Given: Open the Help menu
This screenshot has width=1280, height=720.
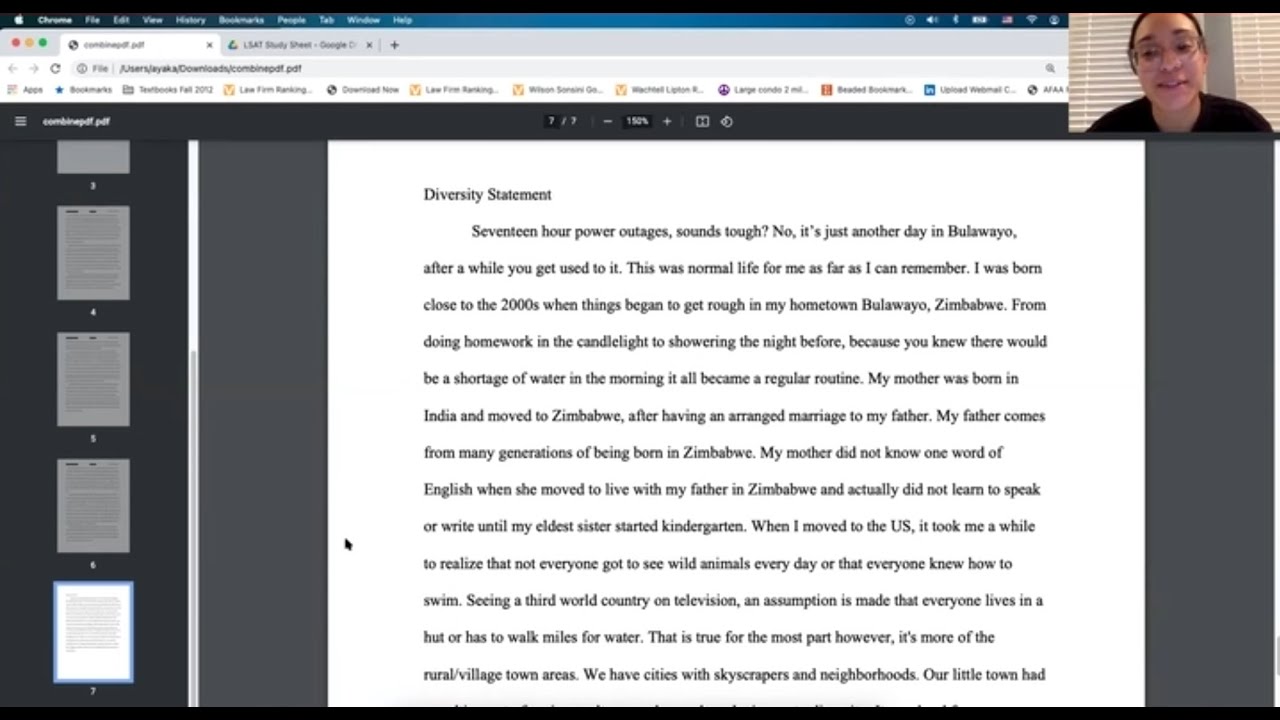Looking at the screenshot, I should coord(402,20).
